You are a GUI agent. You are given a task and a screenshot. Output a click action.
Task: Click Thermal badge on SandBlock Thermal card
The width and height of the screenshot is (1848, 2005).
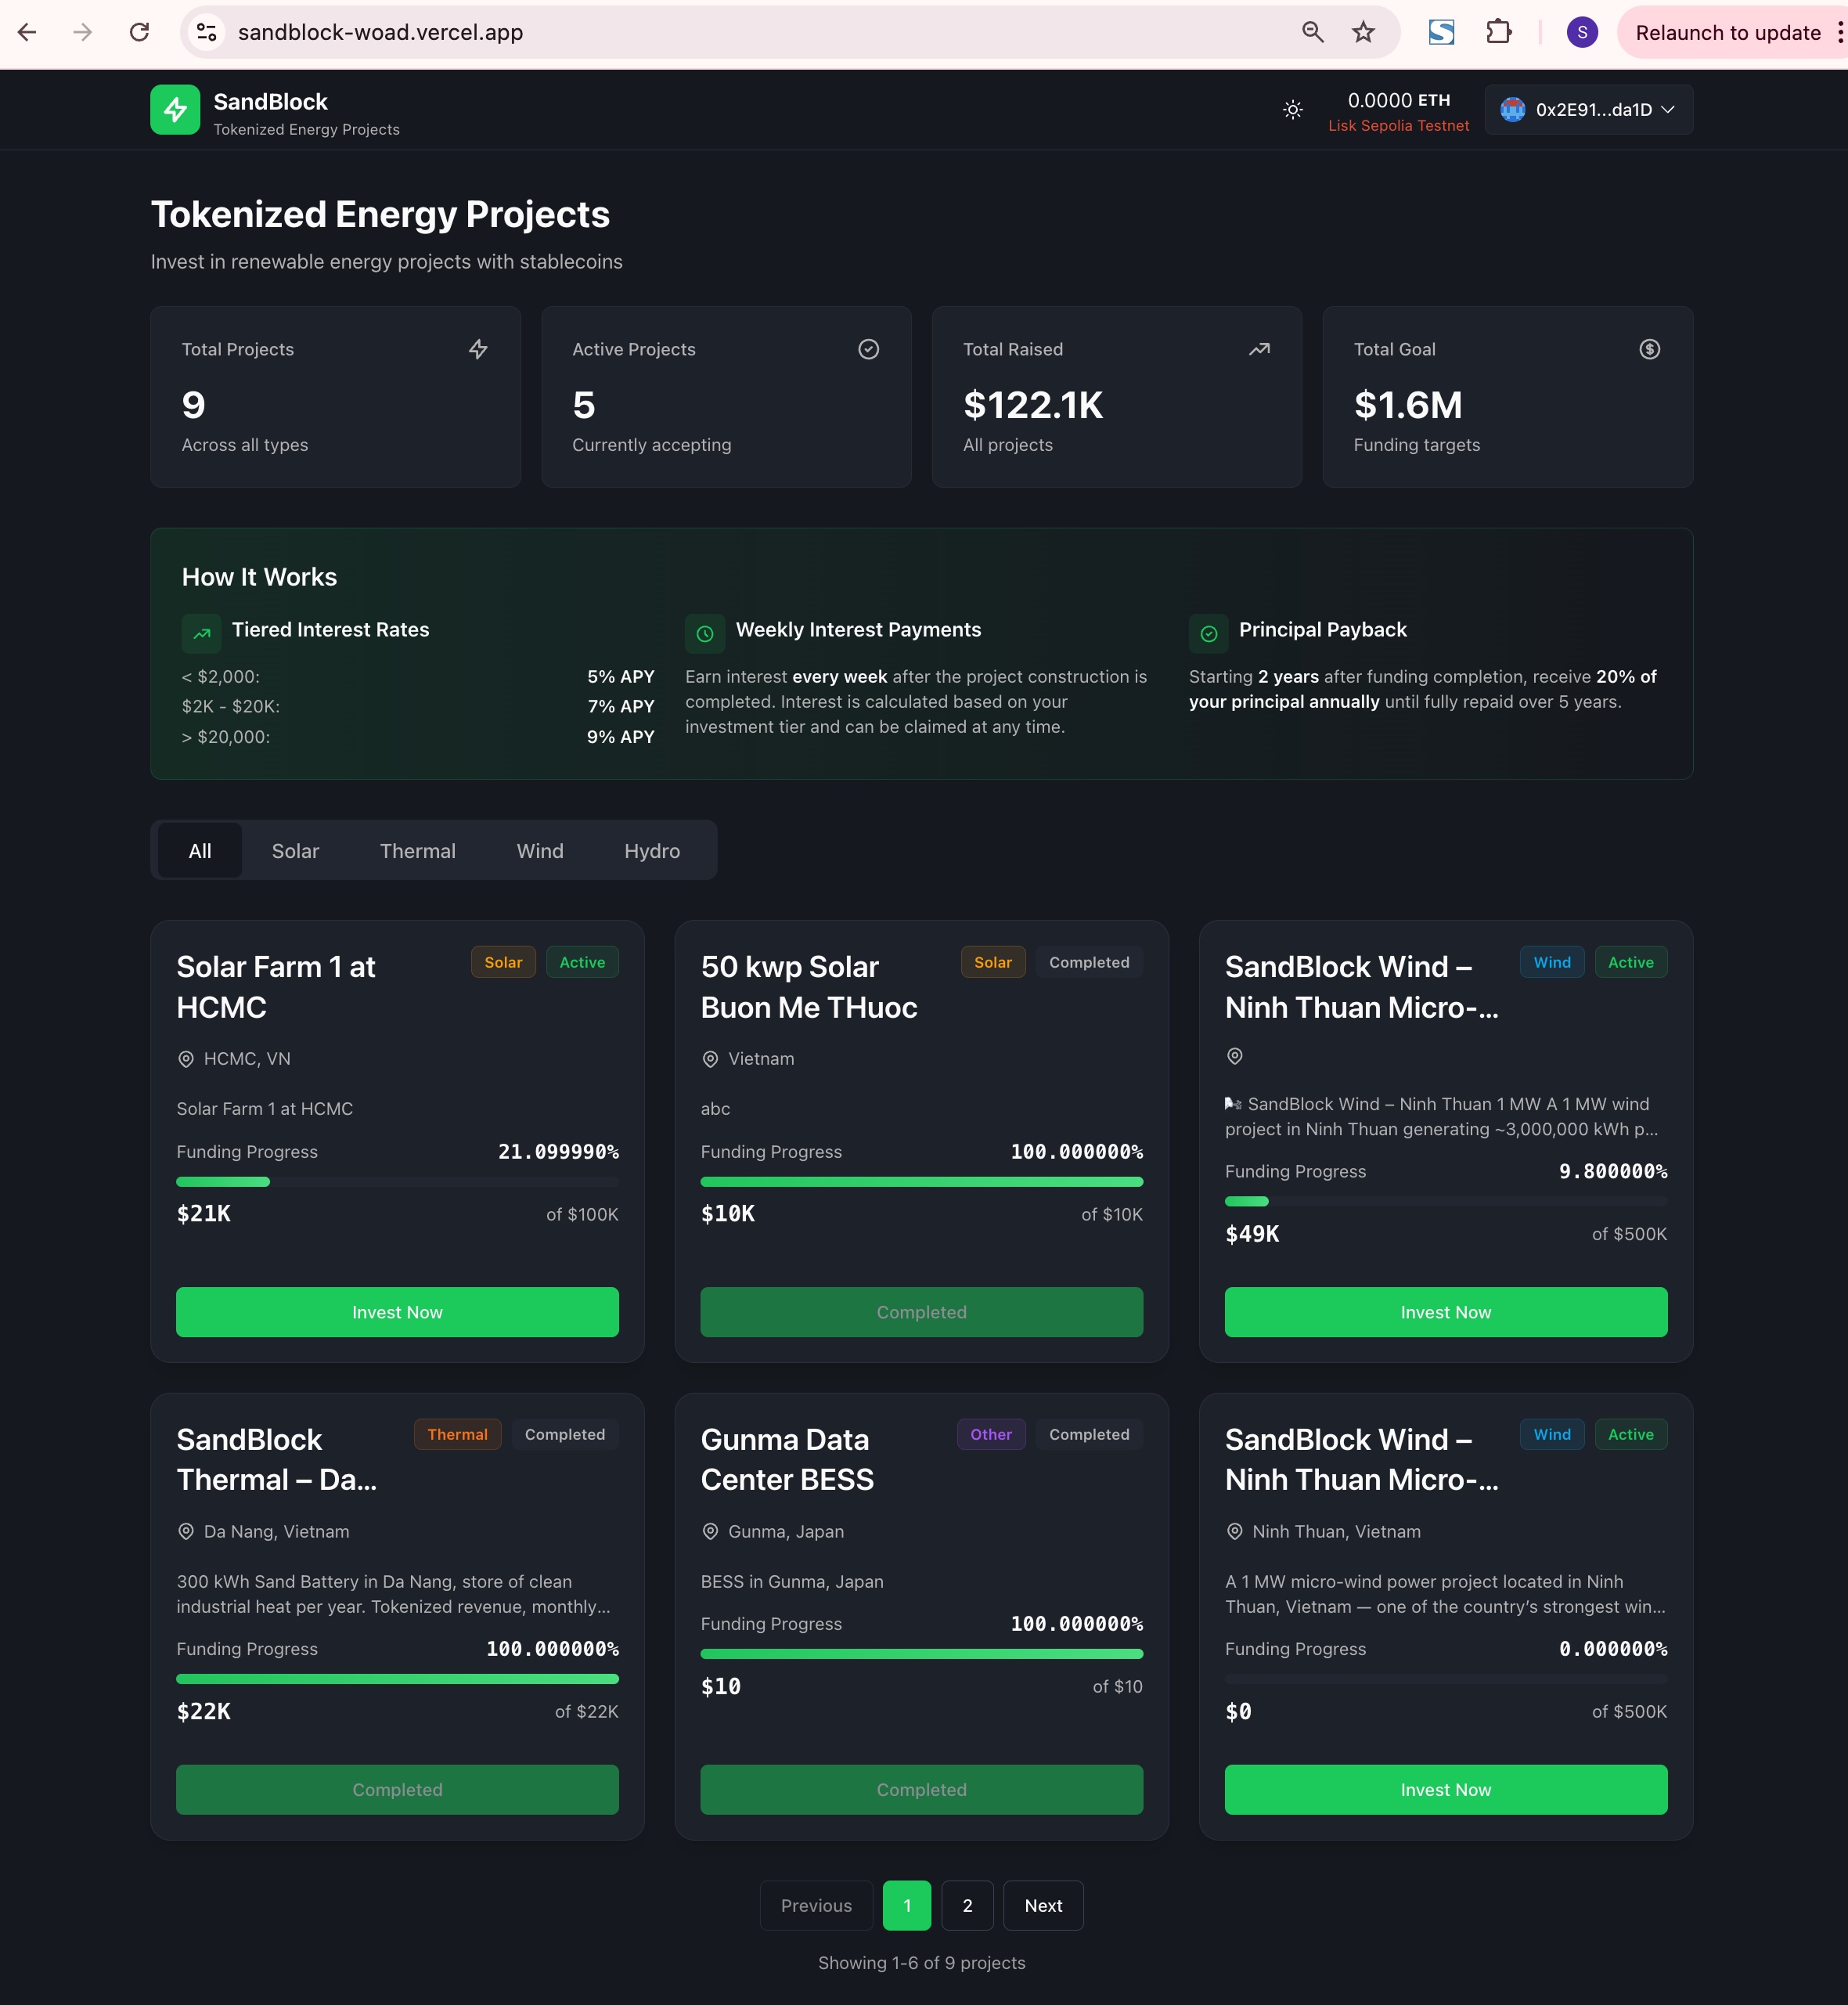point(457,1434)
